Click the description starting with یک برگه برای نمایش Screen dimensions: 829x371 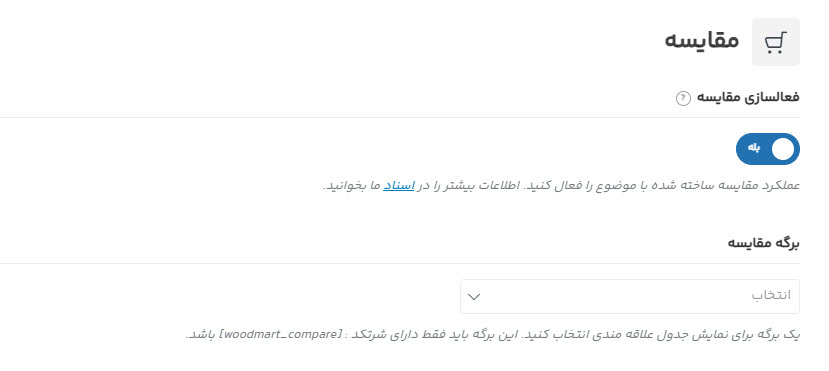pyautogui.click(x=493, y=335)
